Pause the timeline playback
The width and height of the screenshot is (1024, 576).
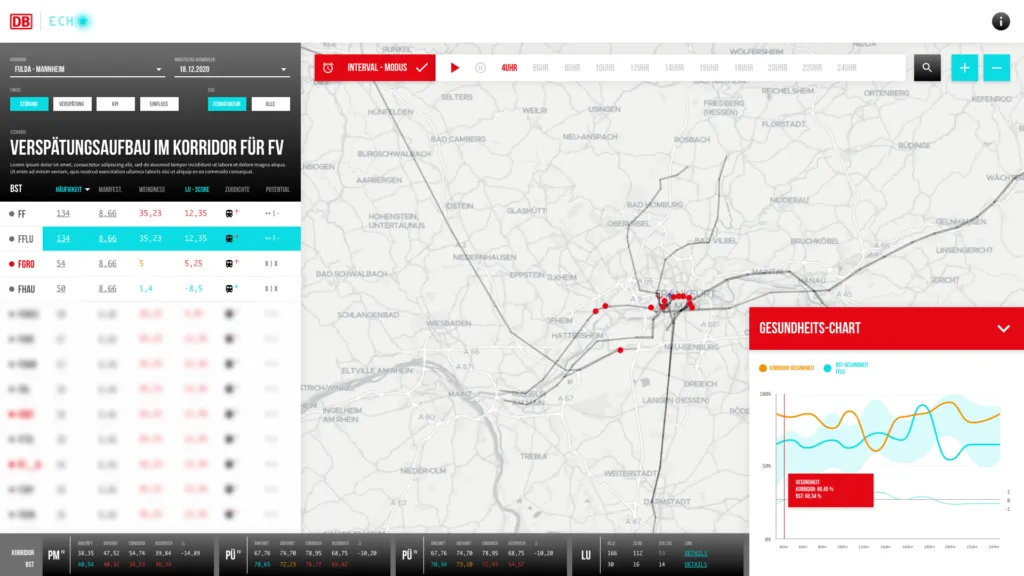pyautogui.click(x=481, y=68)
